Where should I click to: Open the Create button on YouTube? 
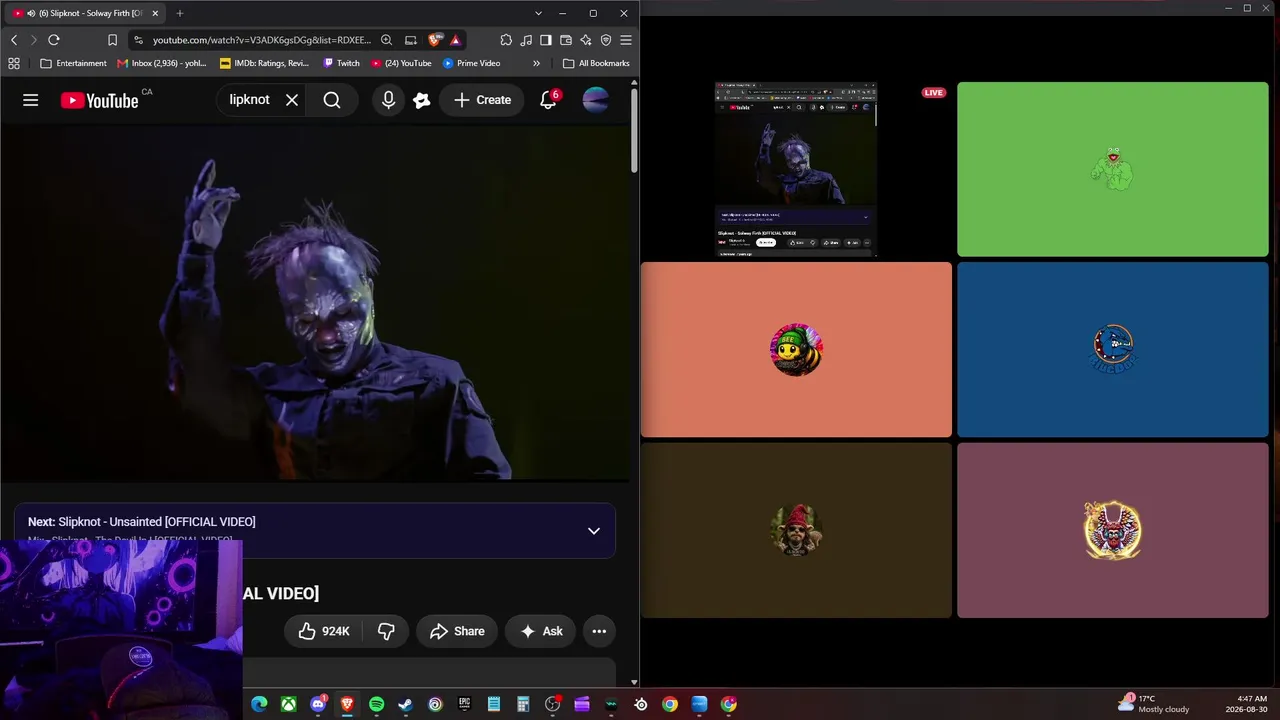tap(482, 100)
